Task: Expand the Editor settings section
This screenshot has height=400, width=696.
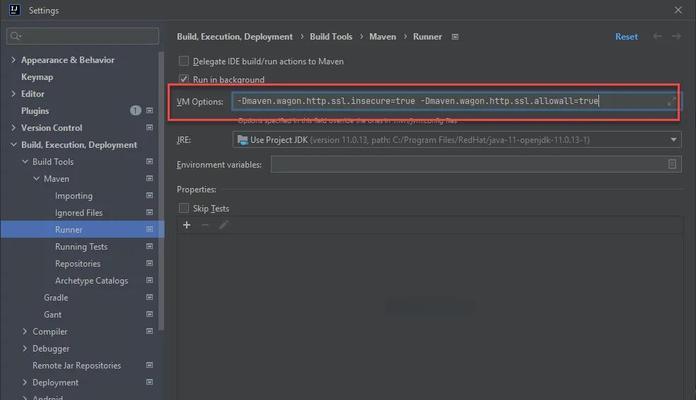Action: [x=13, y=94]
